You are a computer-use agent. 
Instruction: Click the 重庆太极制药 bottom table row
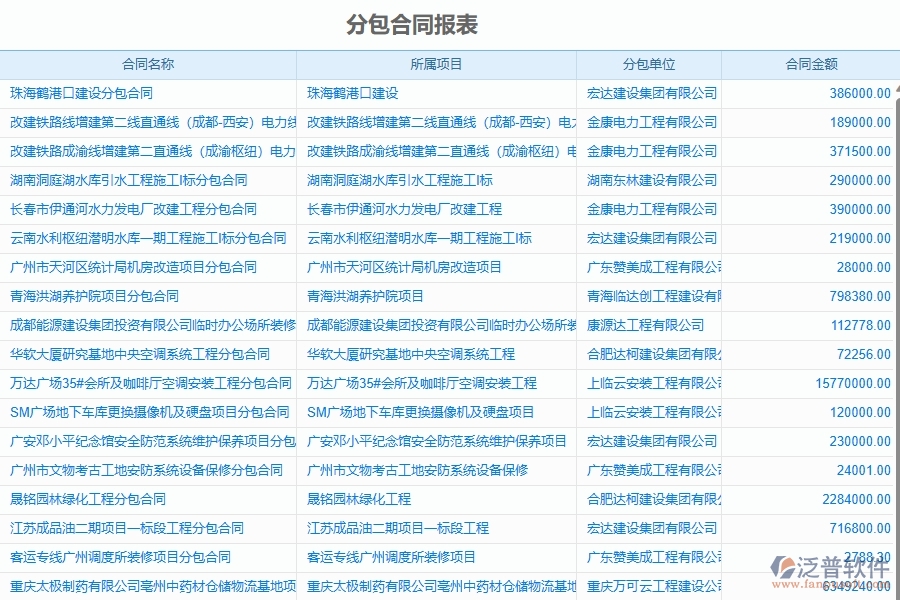pos(150,585)
